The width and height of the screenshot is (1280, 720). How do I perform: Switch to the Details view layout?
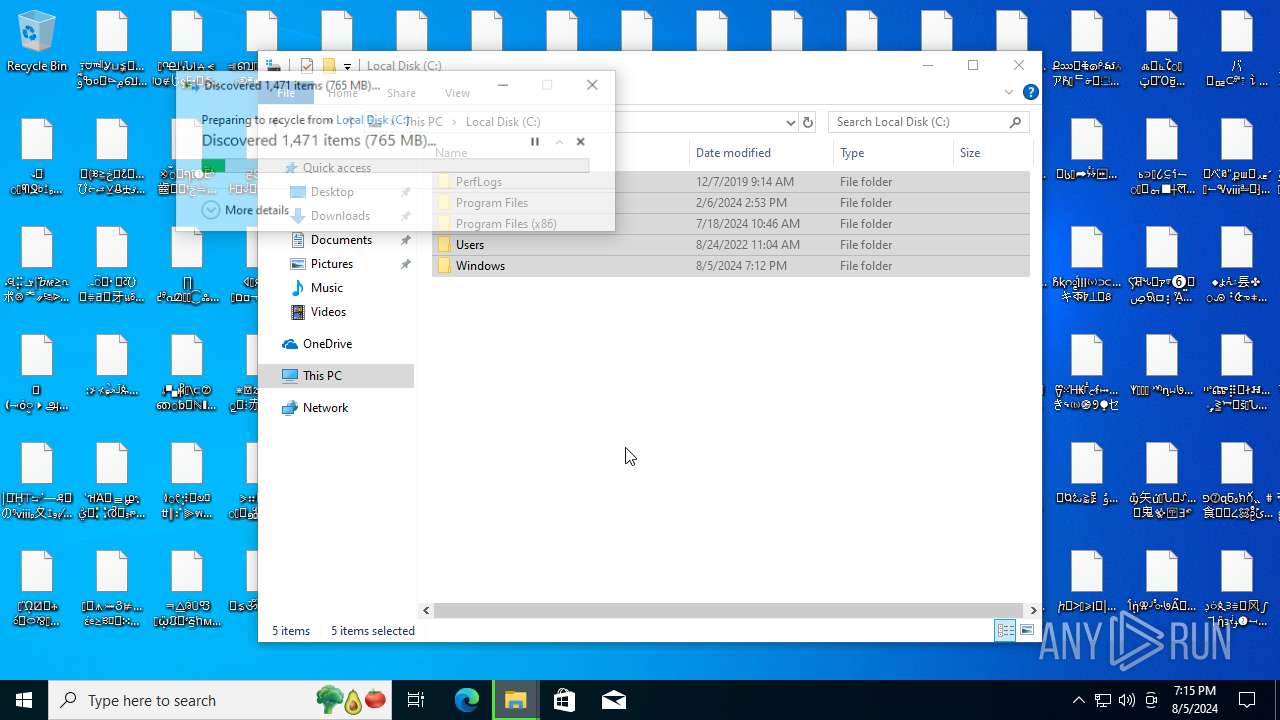click(1005, 630)
